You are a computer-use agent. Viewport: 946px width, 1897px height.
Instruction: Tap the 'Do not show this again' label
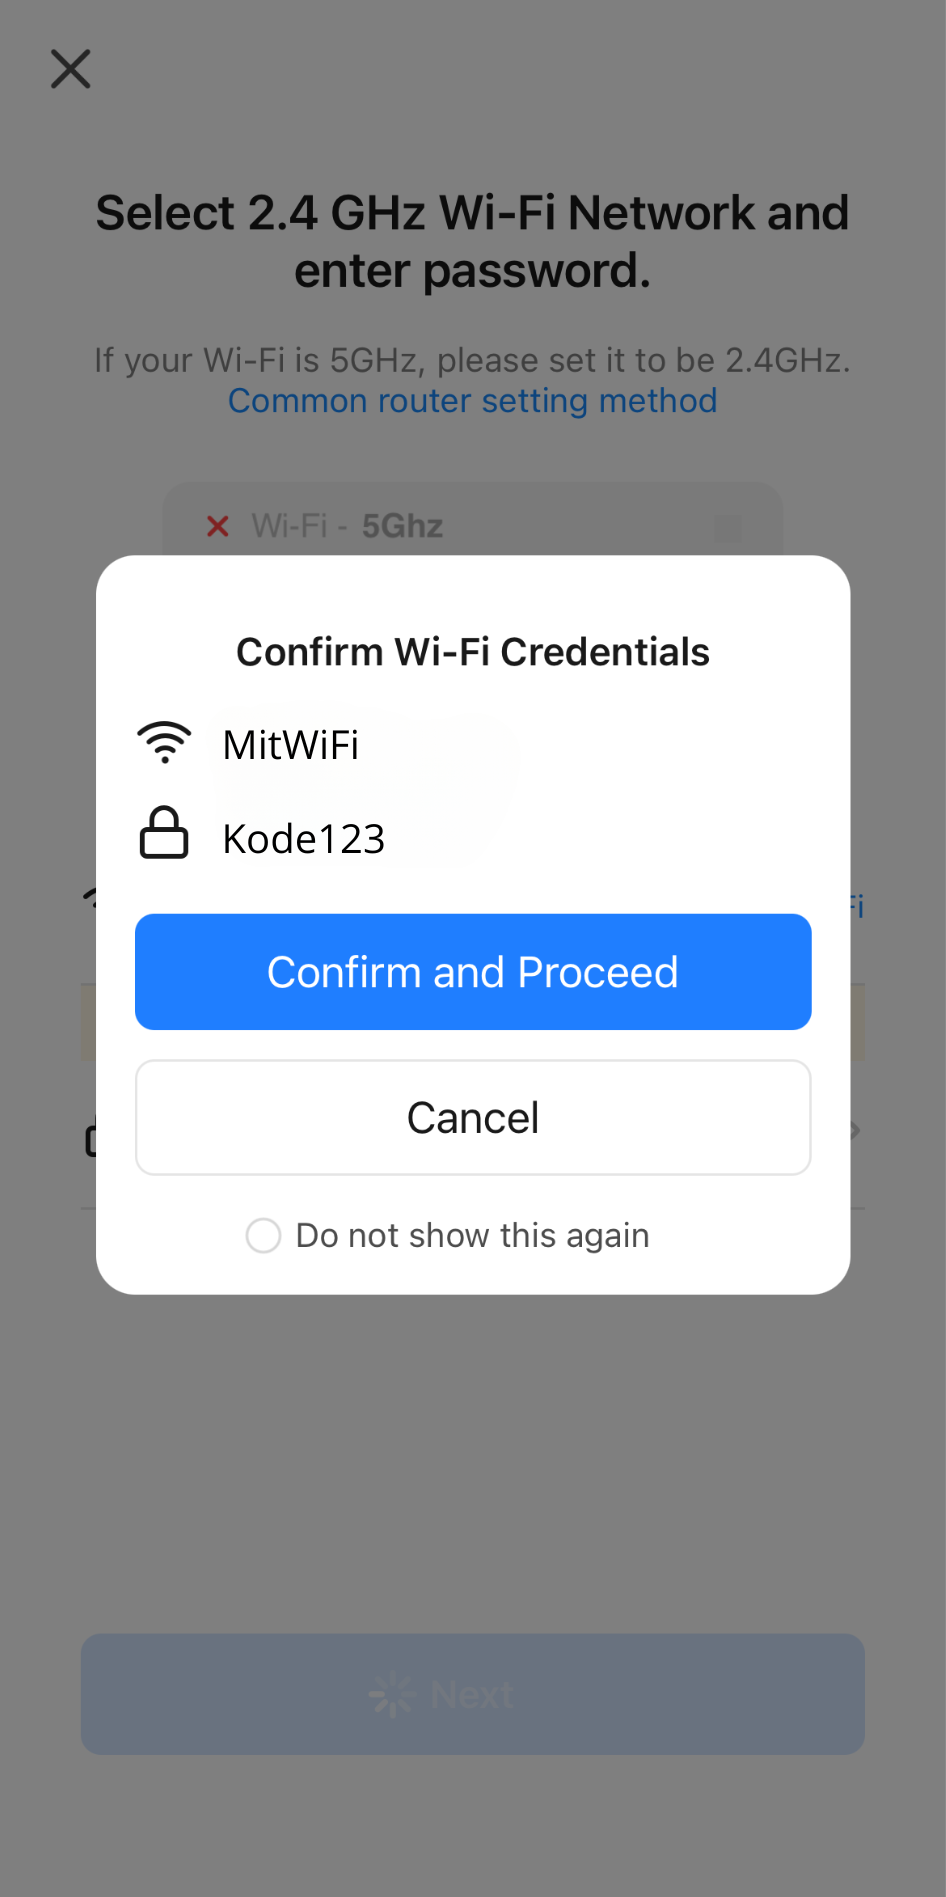pos(472,1235)
